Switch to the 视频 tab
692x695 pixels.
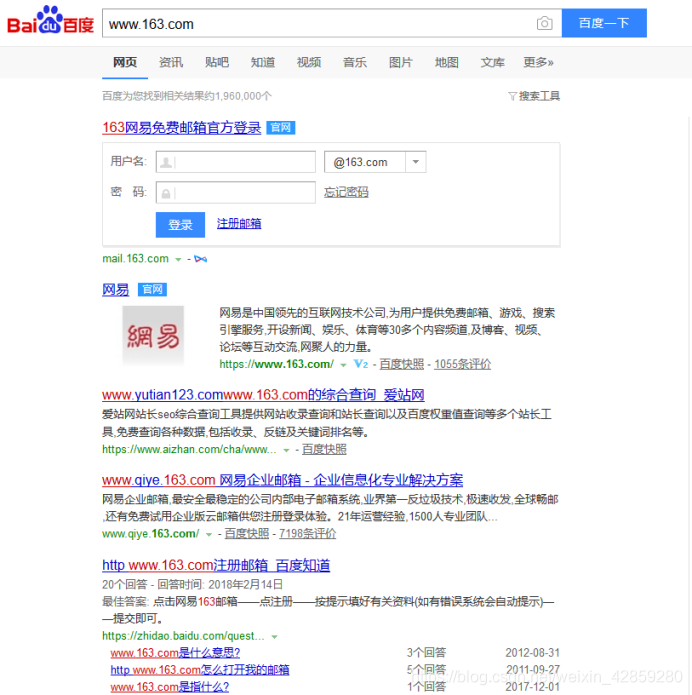click(309, 62)
